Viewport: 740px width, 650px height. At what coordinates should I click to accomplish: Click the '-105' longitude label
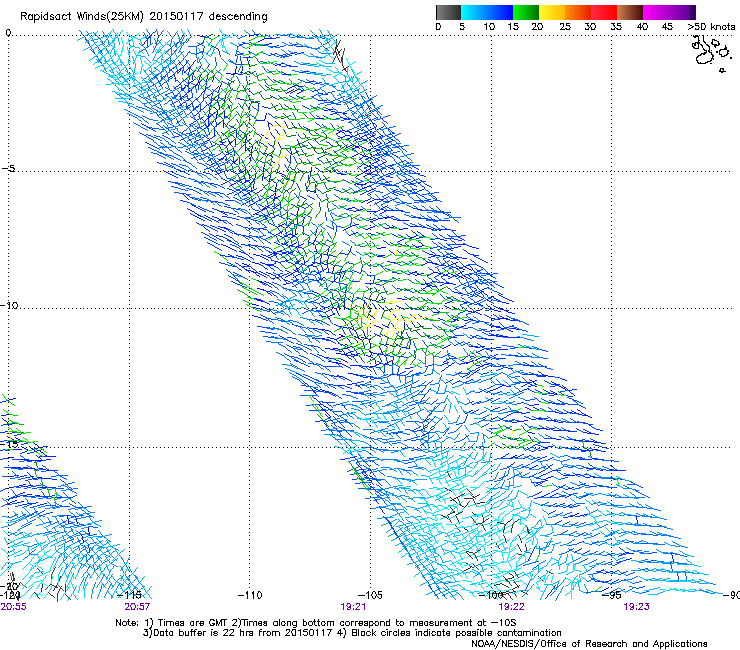pos(370,595)
